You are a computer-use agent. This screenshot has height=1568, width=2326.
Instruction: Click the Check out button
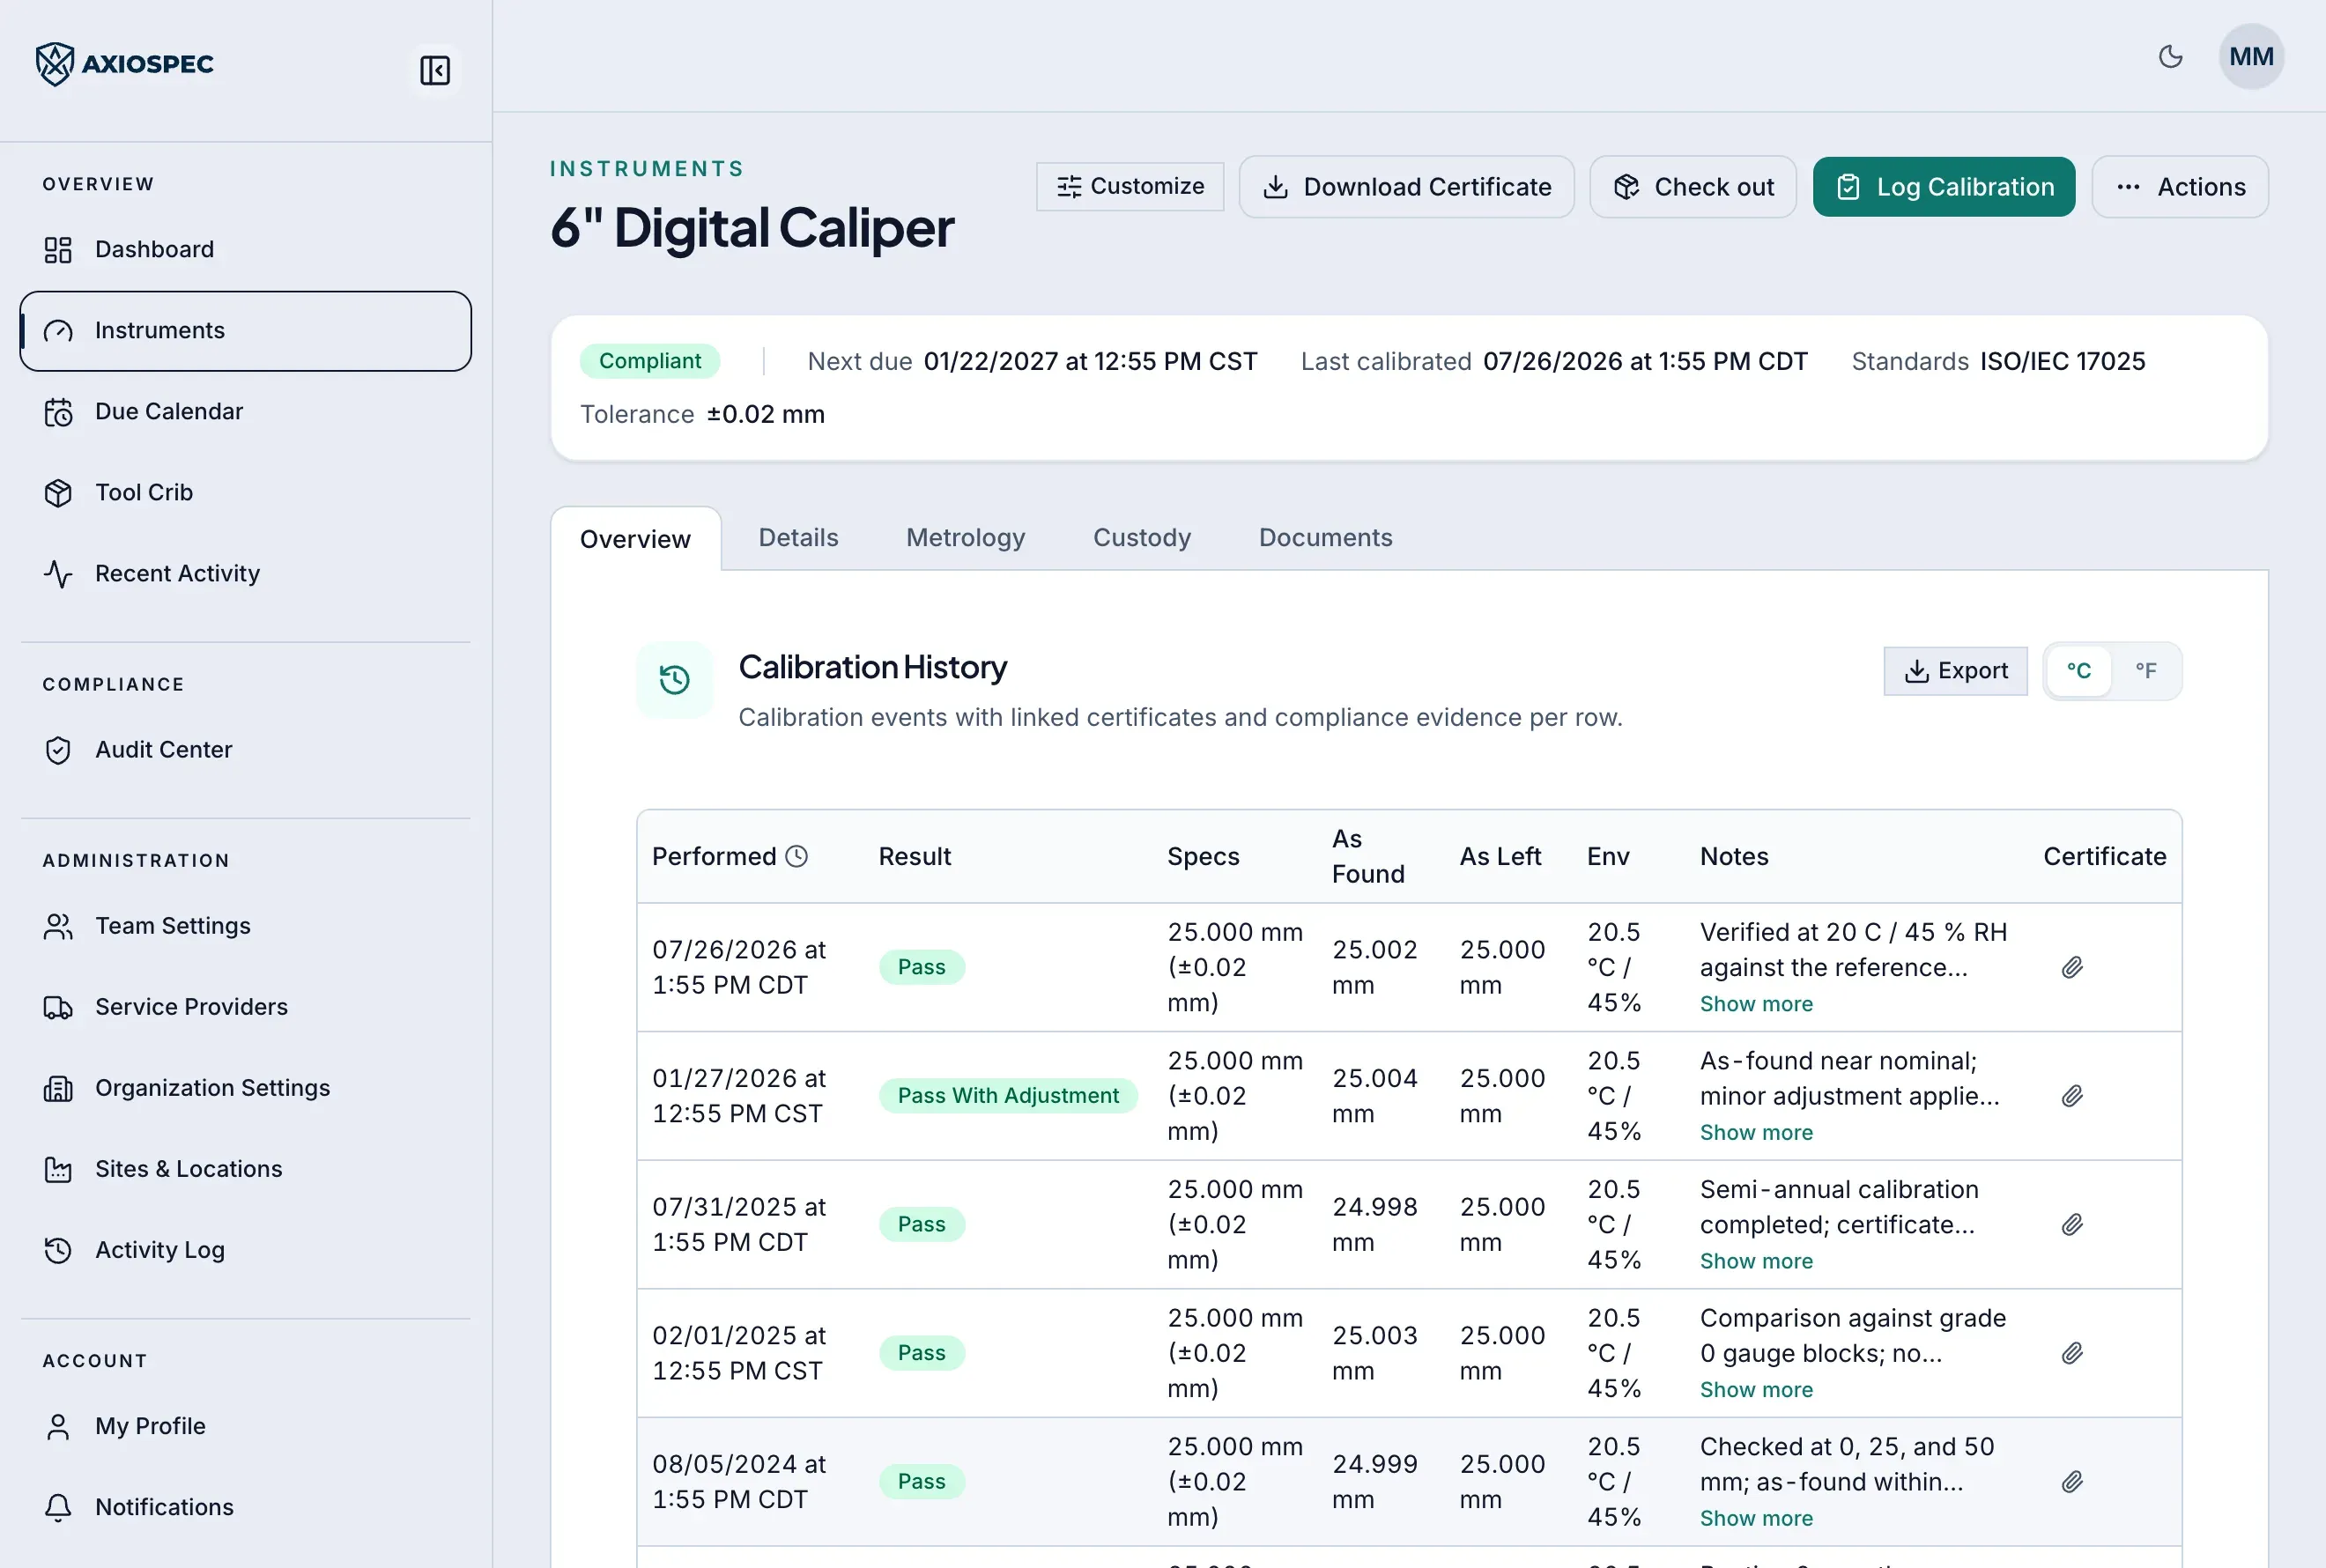[1693, 187]
